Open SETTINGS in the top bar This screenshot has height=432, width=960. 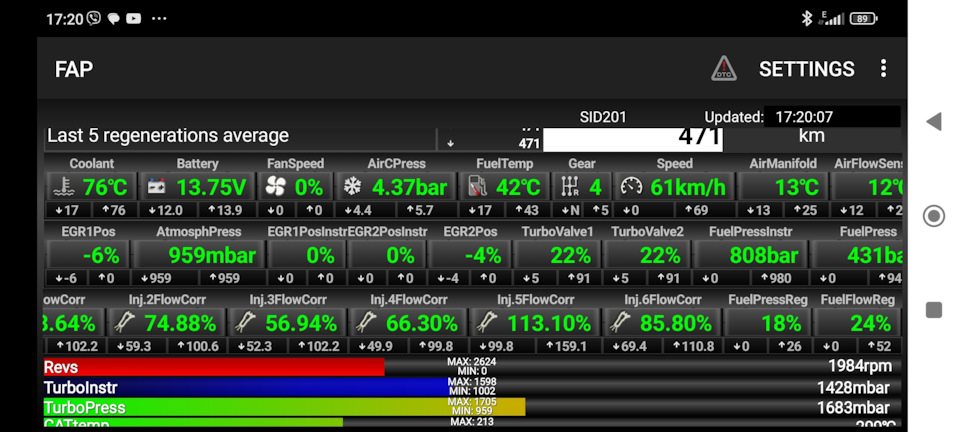pyautogui.click(x=806, y=68)
